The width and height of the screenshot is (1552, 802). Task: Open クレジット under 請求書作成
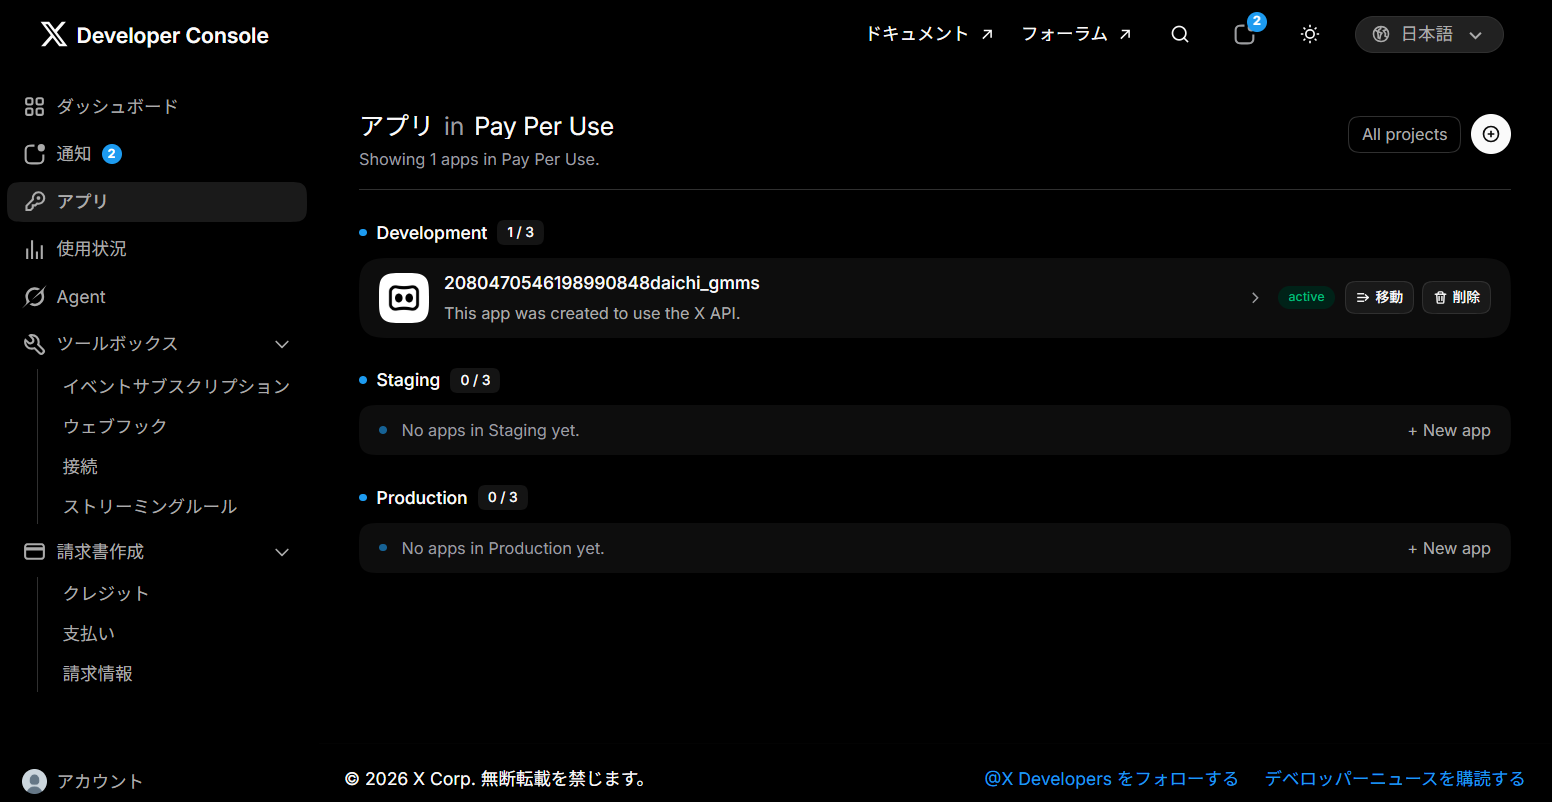coord(106,594)
